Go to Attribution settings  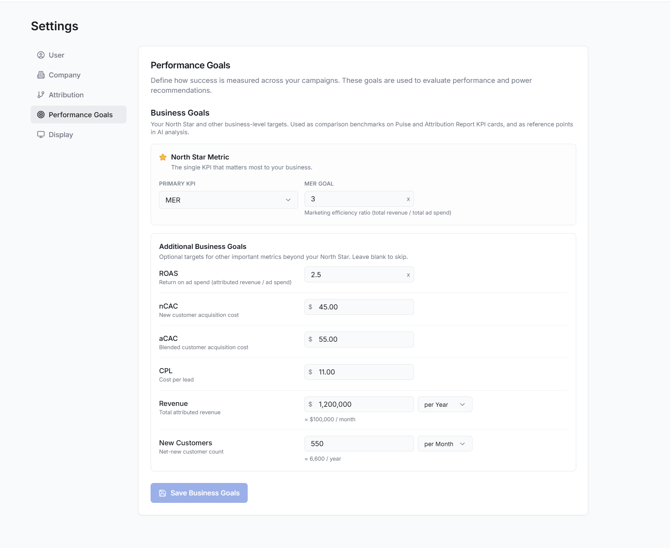pos(79,94)
